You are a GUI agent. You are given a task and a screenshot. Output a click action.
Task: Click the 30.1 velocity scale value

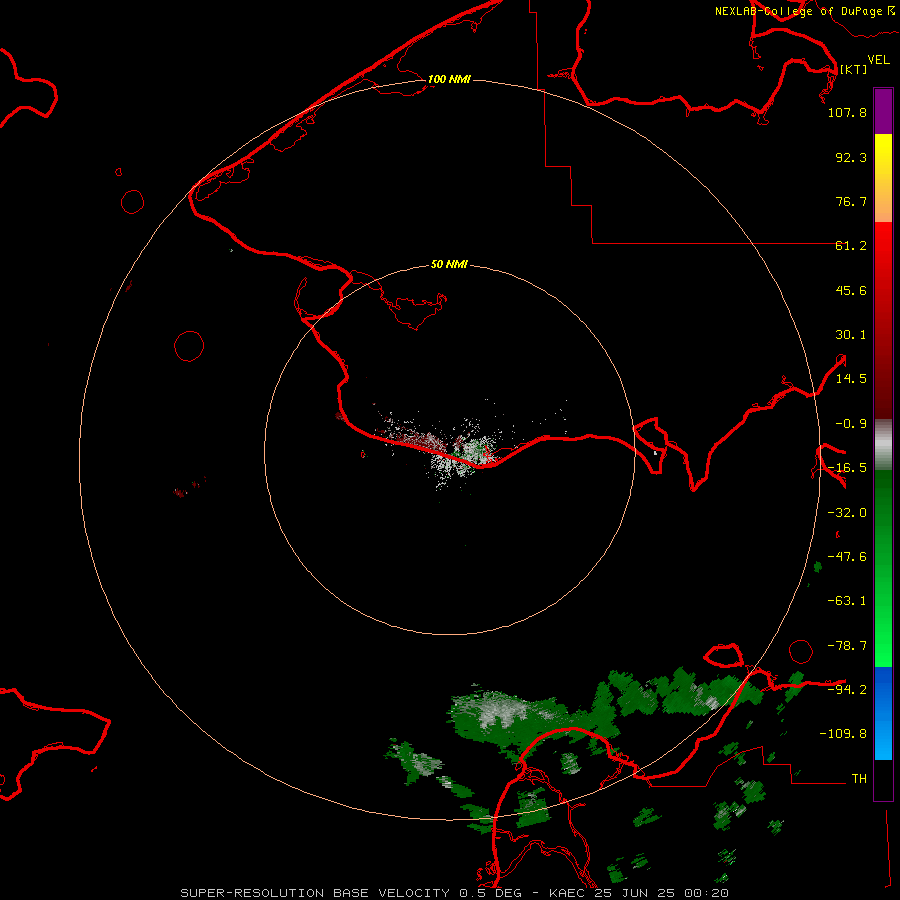(851, 335)
